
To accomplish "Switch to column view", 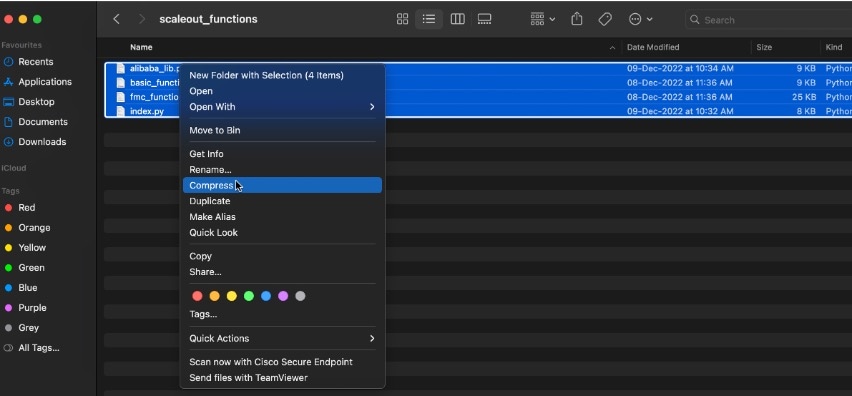I will pyautogui.click(x=458, y=20).
